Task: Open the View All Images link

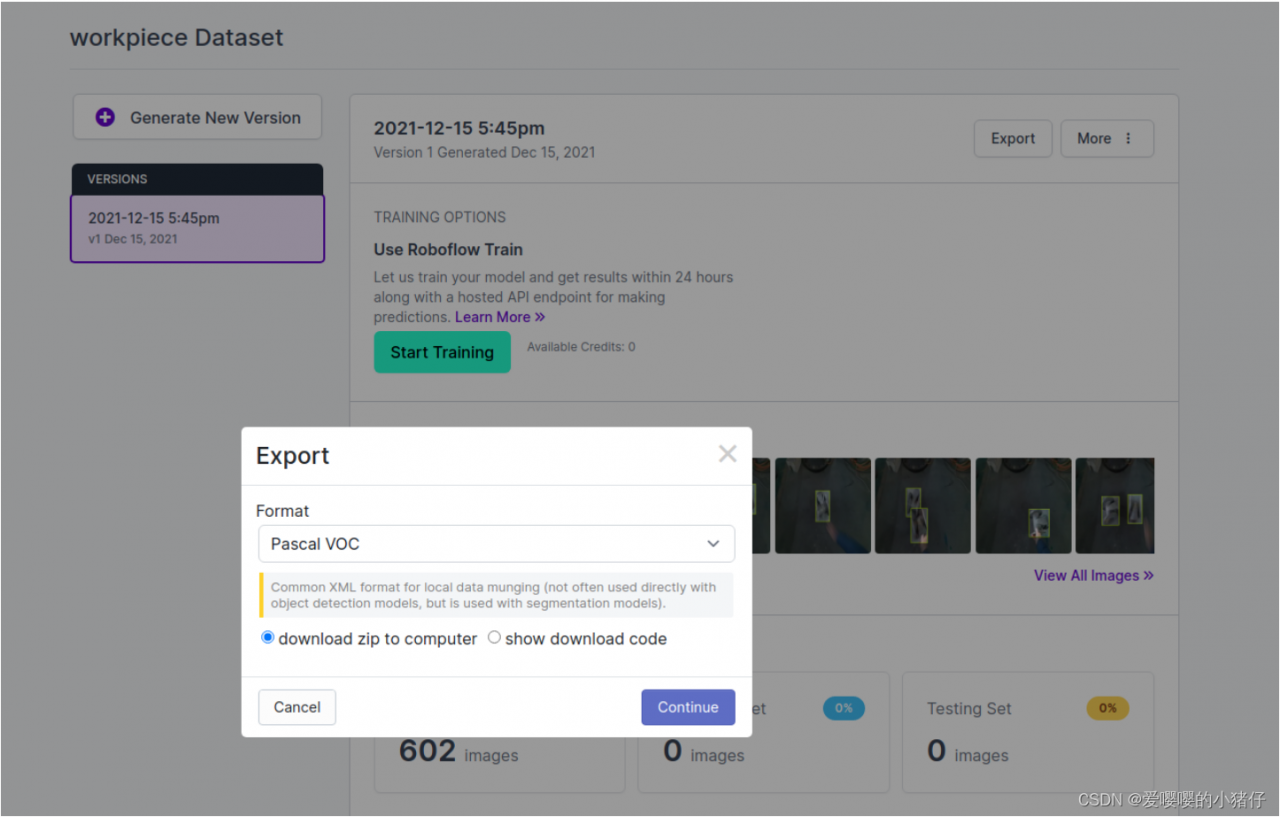Action: (1094, 575)
